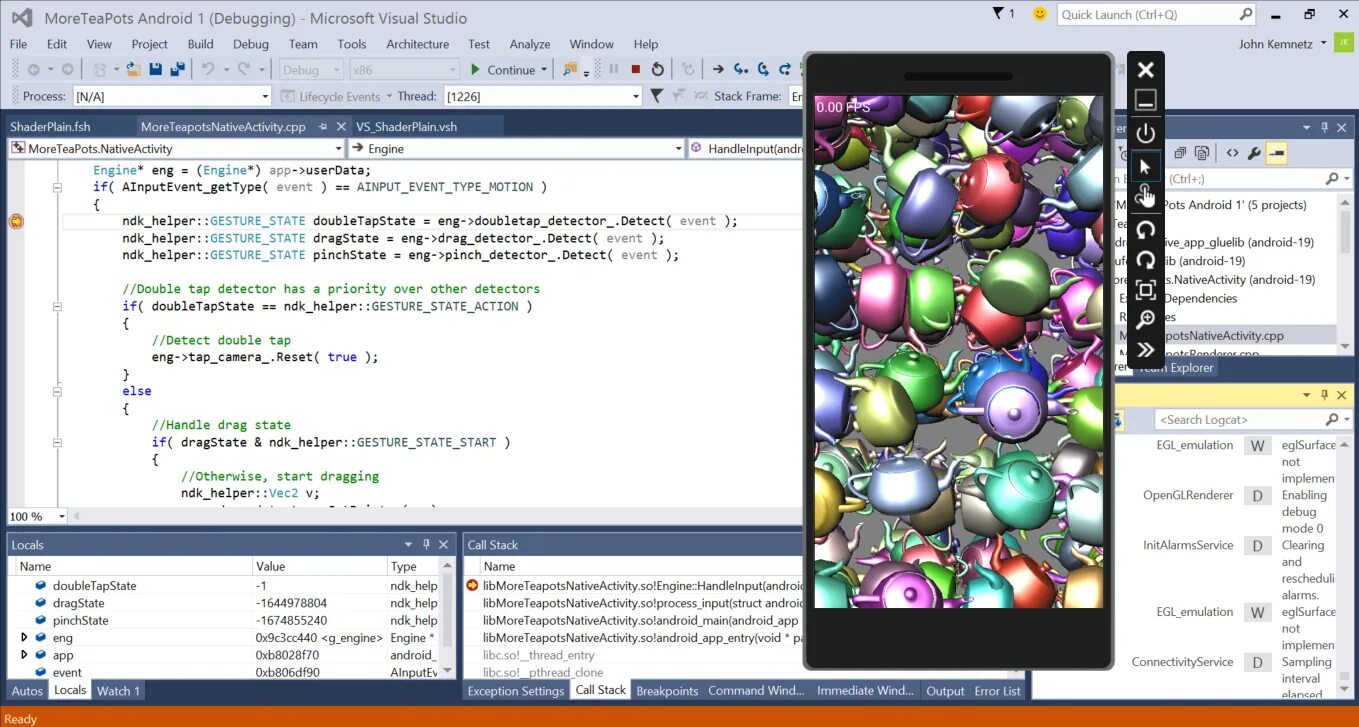Click the Step Over toolbar icon

pyautogui.click(x=763, y=70)
